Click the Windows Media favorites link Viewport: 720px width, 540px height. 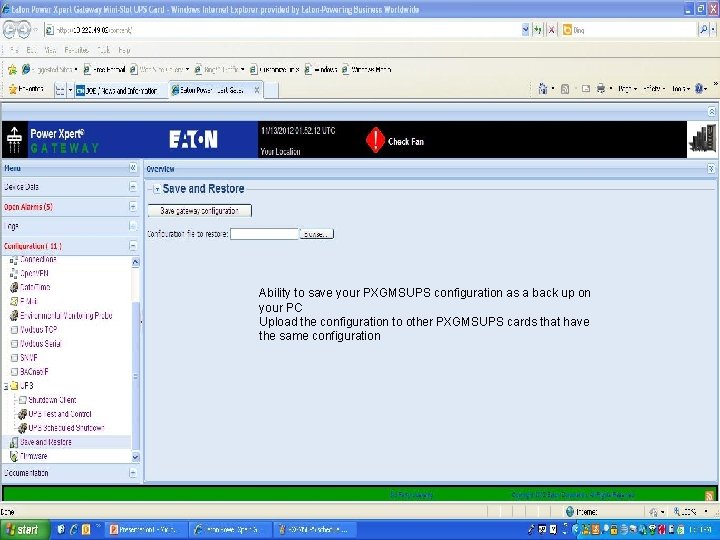click(x=367, y=70)
